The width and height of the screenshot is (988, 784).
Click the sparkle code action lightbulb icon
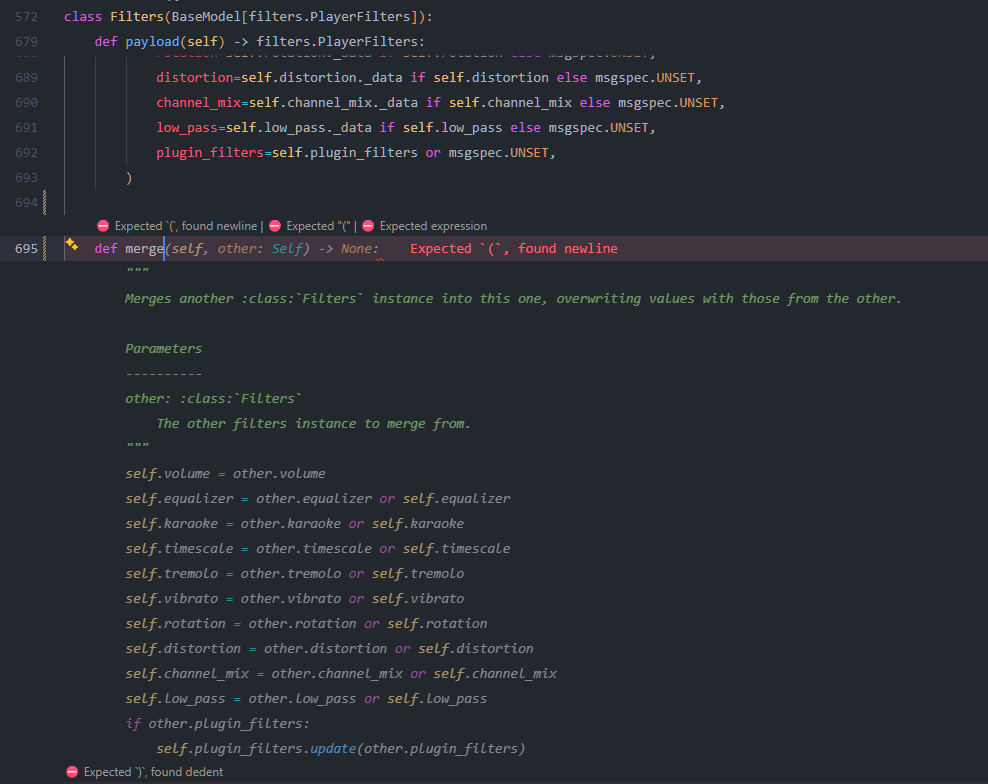tap(72, 245)
